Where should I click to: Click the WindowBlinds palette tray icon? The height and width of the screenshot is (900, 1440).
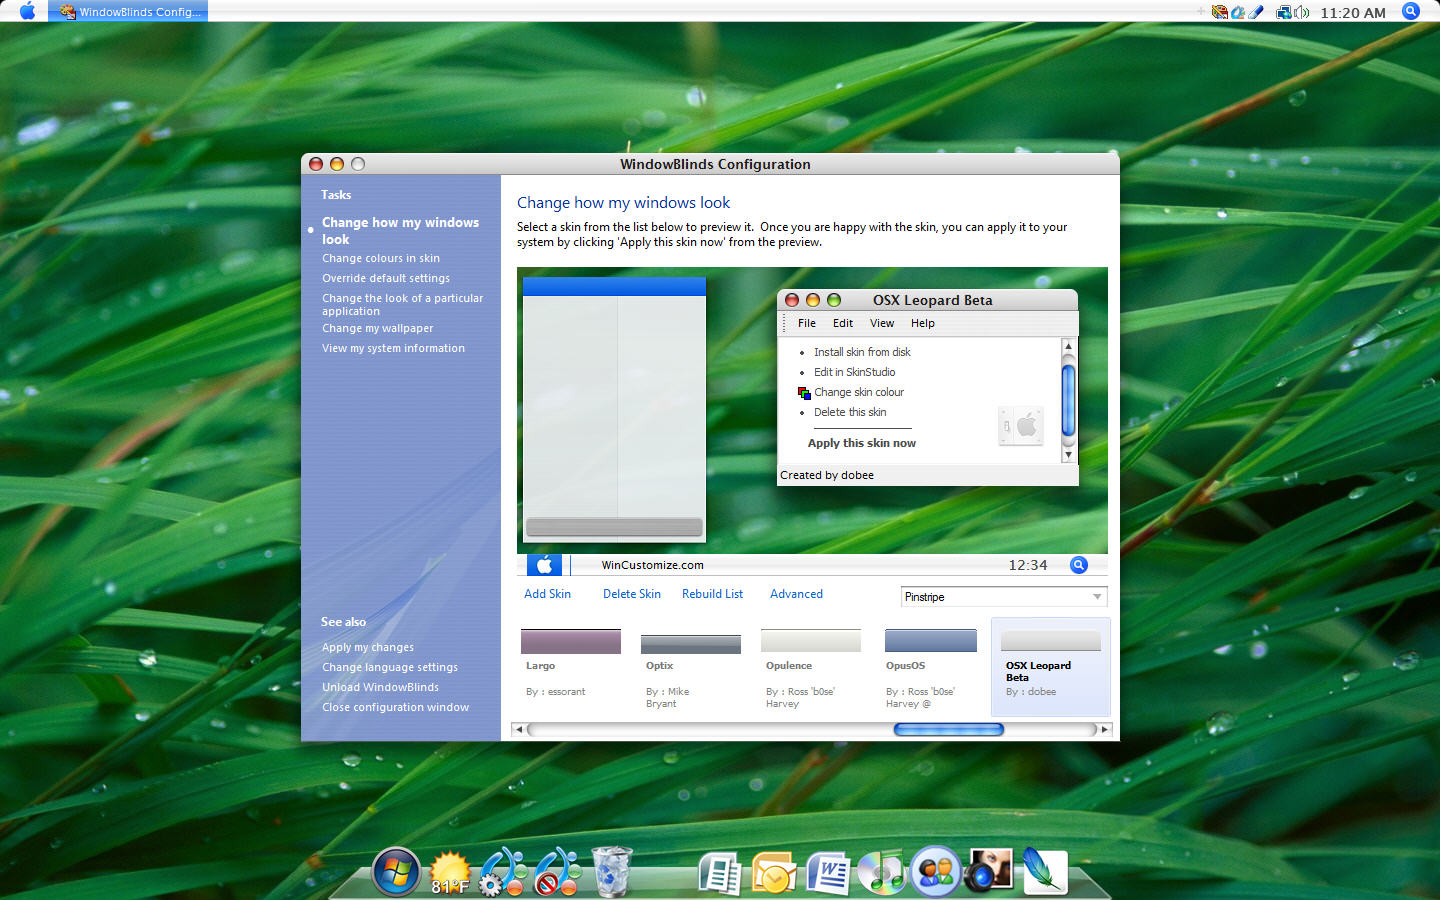[x=1219, y=12]
